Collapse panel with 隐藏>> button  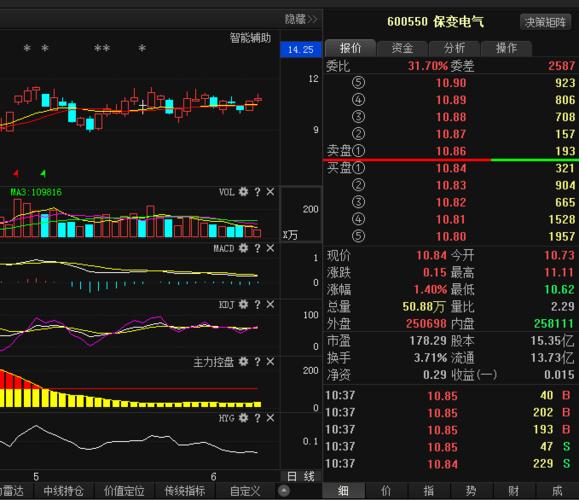pos(301,19)
